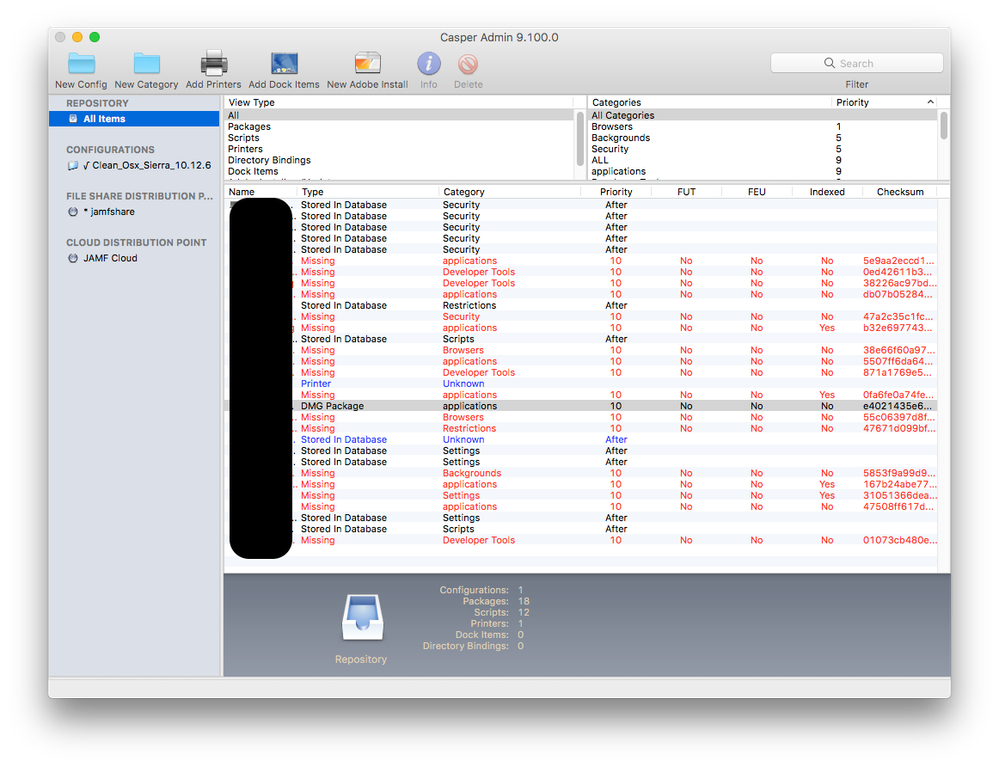Click the blue Stored In Database entry
Image resolution: width=999 pixels, height=767 pixels.
344,440
